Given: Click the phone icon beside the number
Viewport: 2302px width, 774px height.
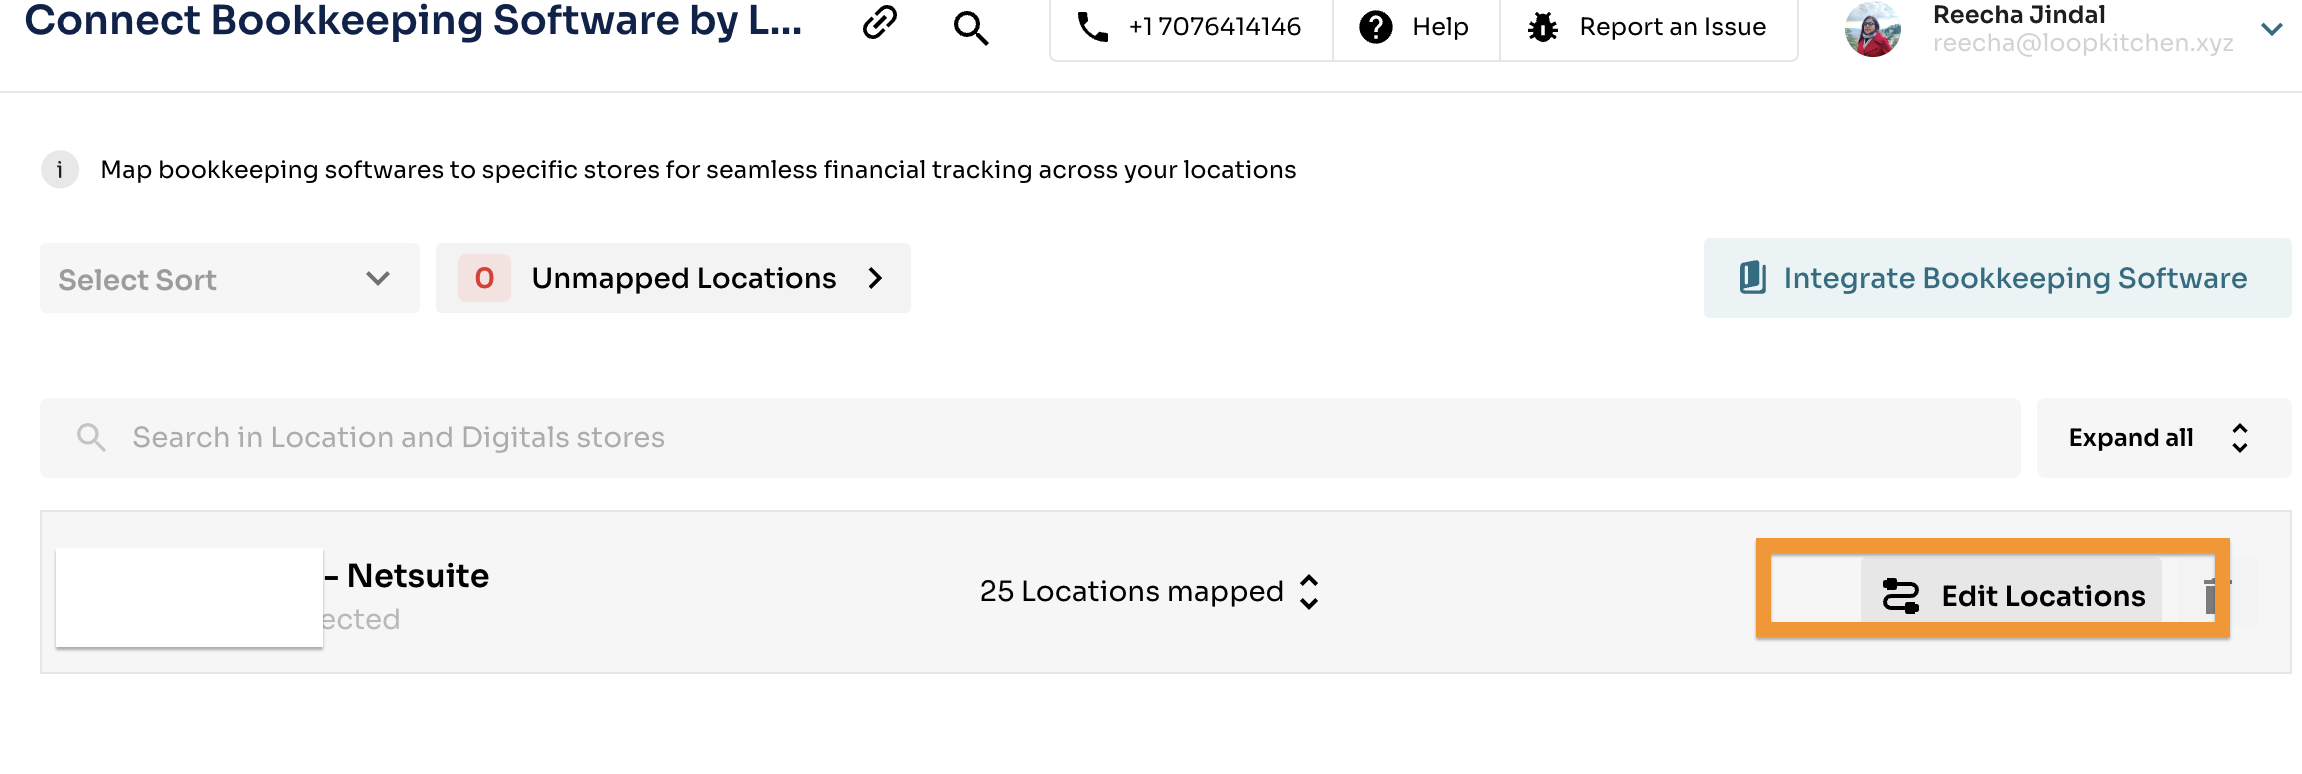Looking at the screenshot, I should [x=1092, y=27].
